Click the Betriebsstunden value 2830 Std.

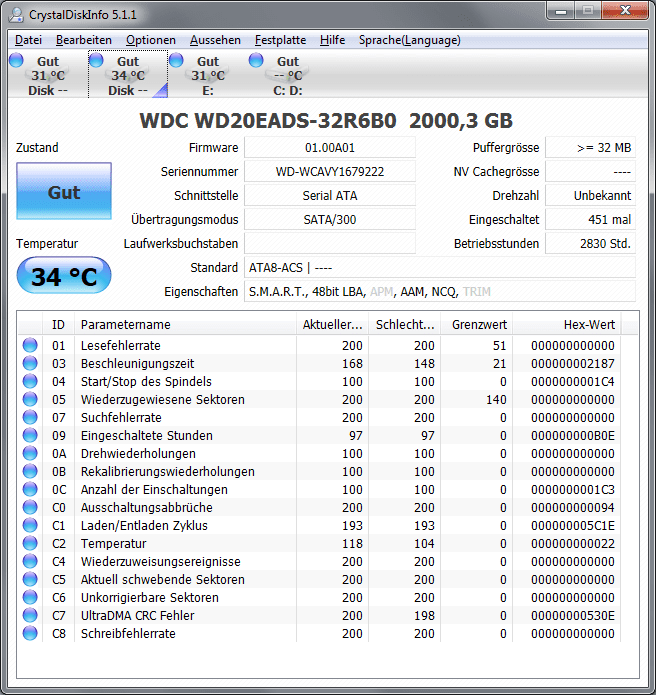590,243
